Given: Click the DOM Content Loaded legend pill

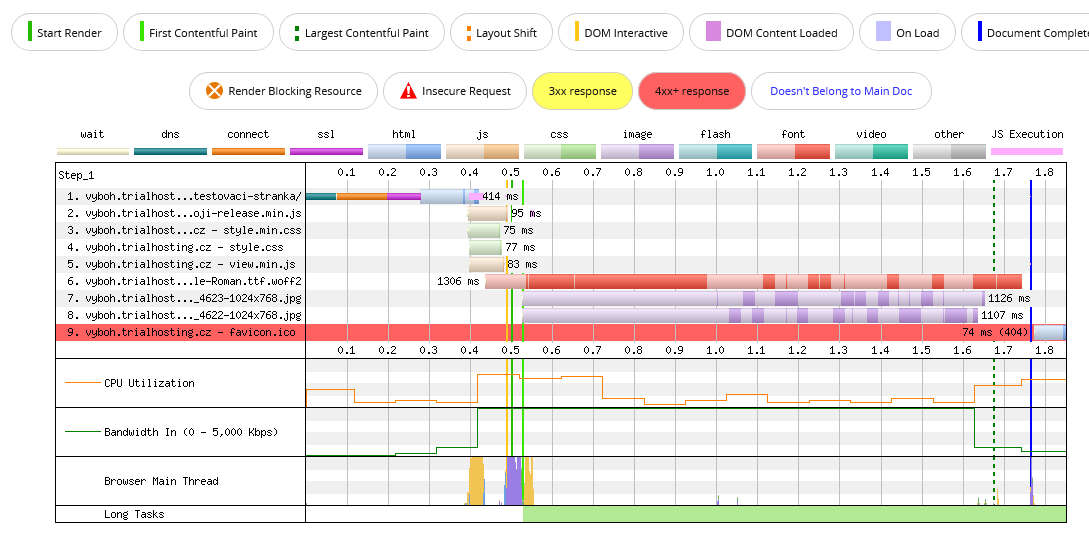Looking at the screenshot, I should [771, 33].
